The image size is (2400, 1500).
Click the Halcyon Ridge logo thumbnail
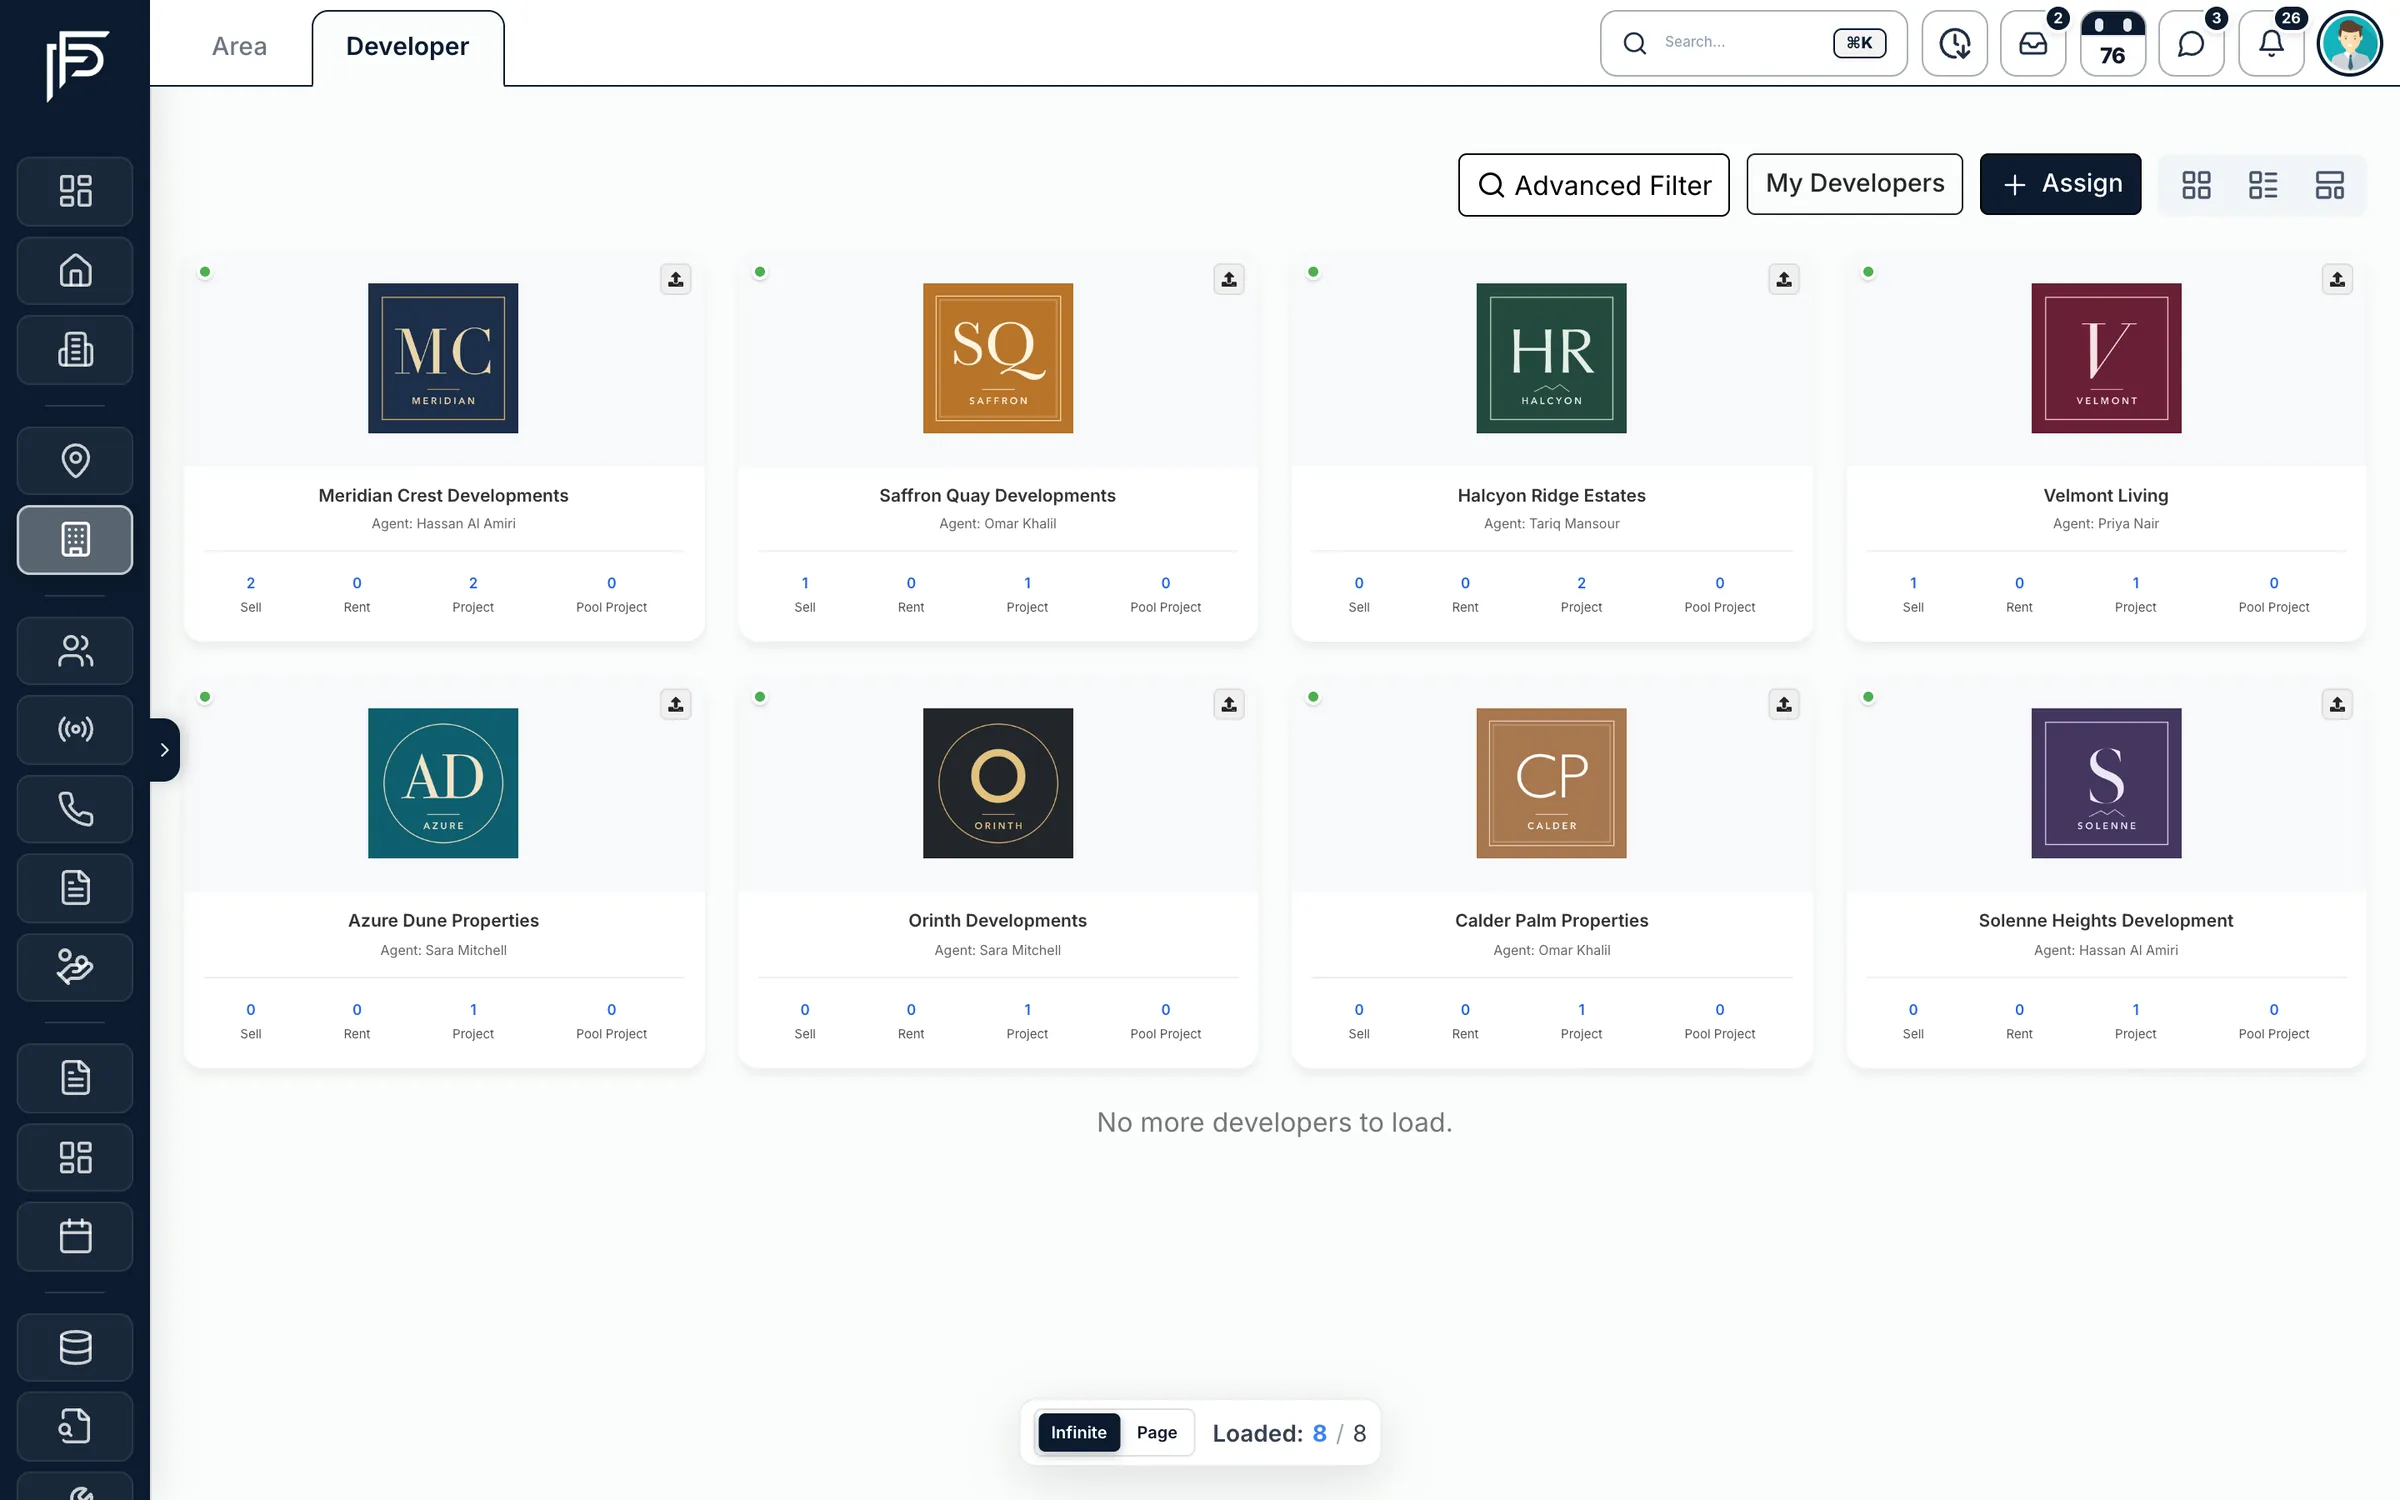pyautogui.click(x=1551, y=358)
